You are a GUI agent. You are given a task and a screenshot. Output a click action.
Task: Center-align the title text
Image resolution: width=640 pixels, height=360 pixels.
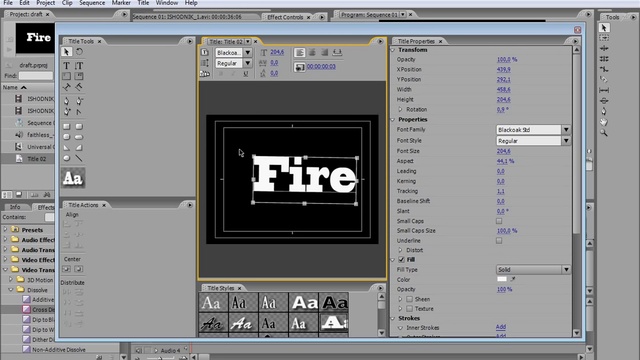312,52
